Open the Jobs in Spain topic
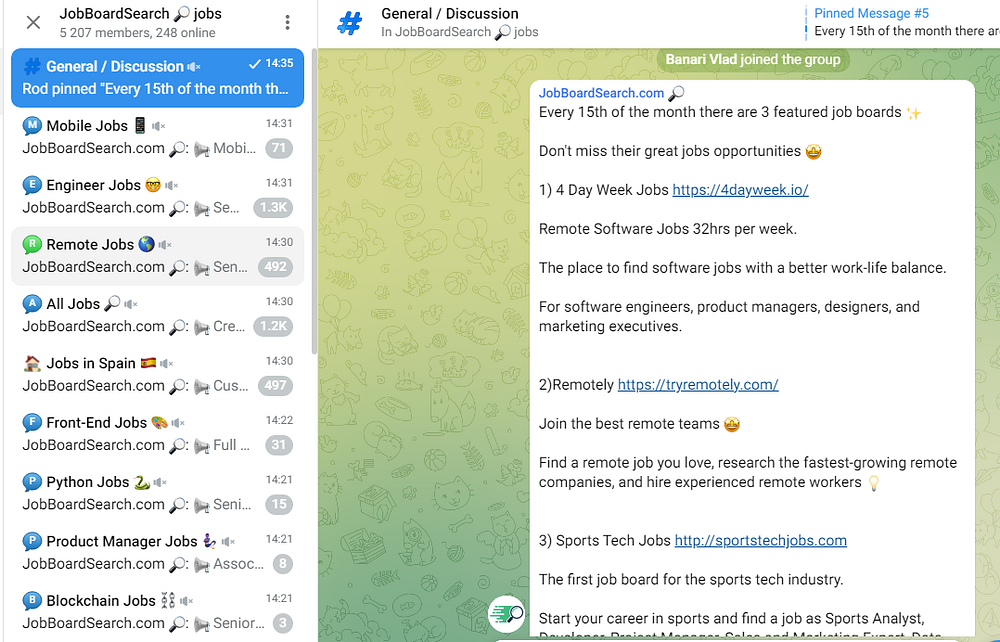1000x642 pixels. coord(158,374)
